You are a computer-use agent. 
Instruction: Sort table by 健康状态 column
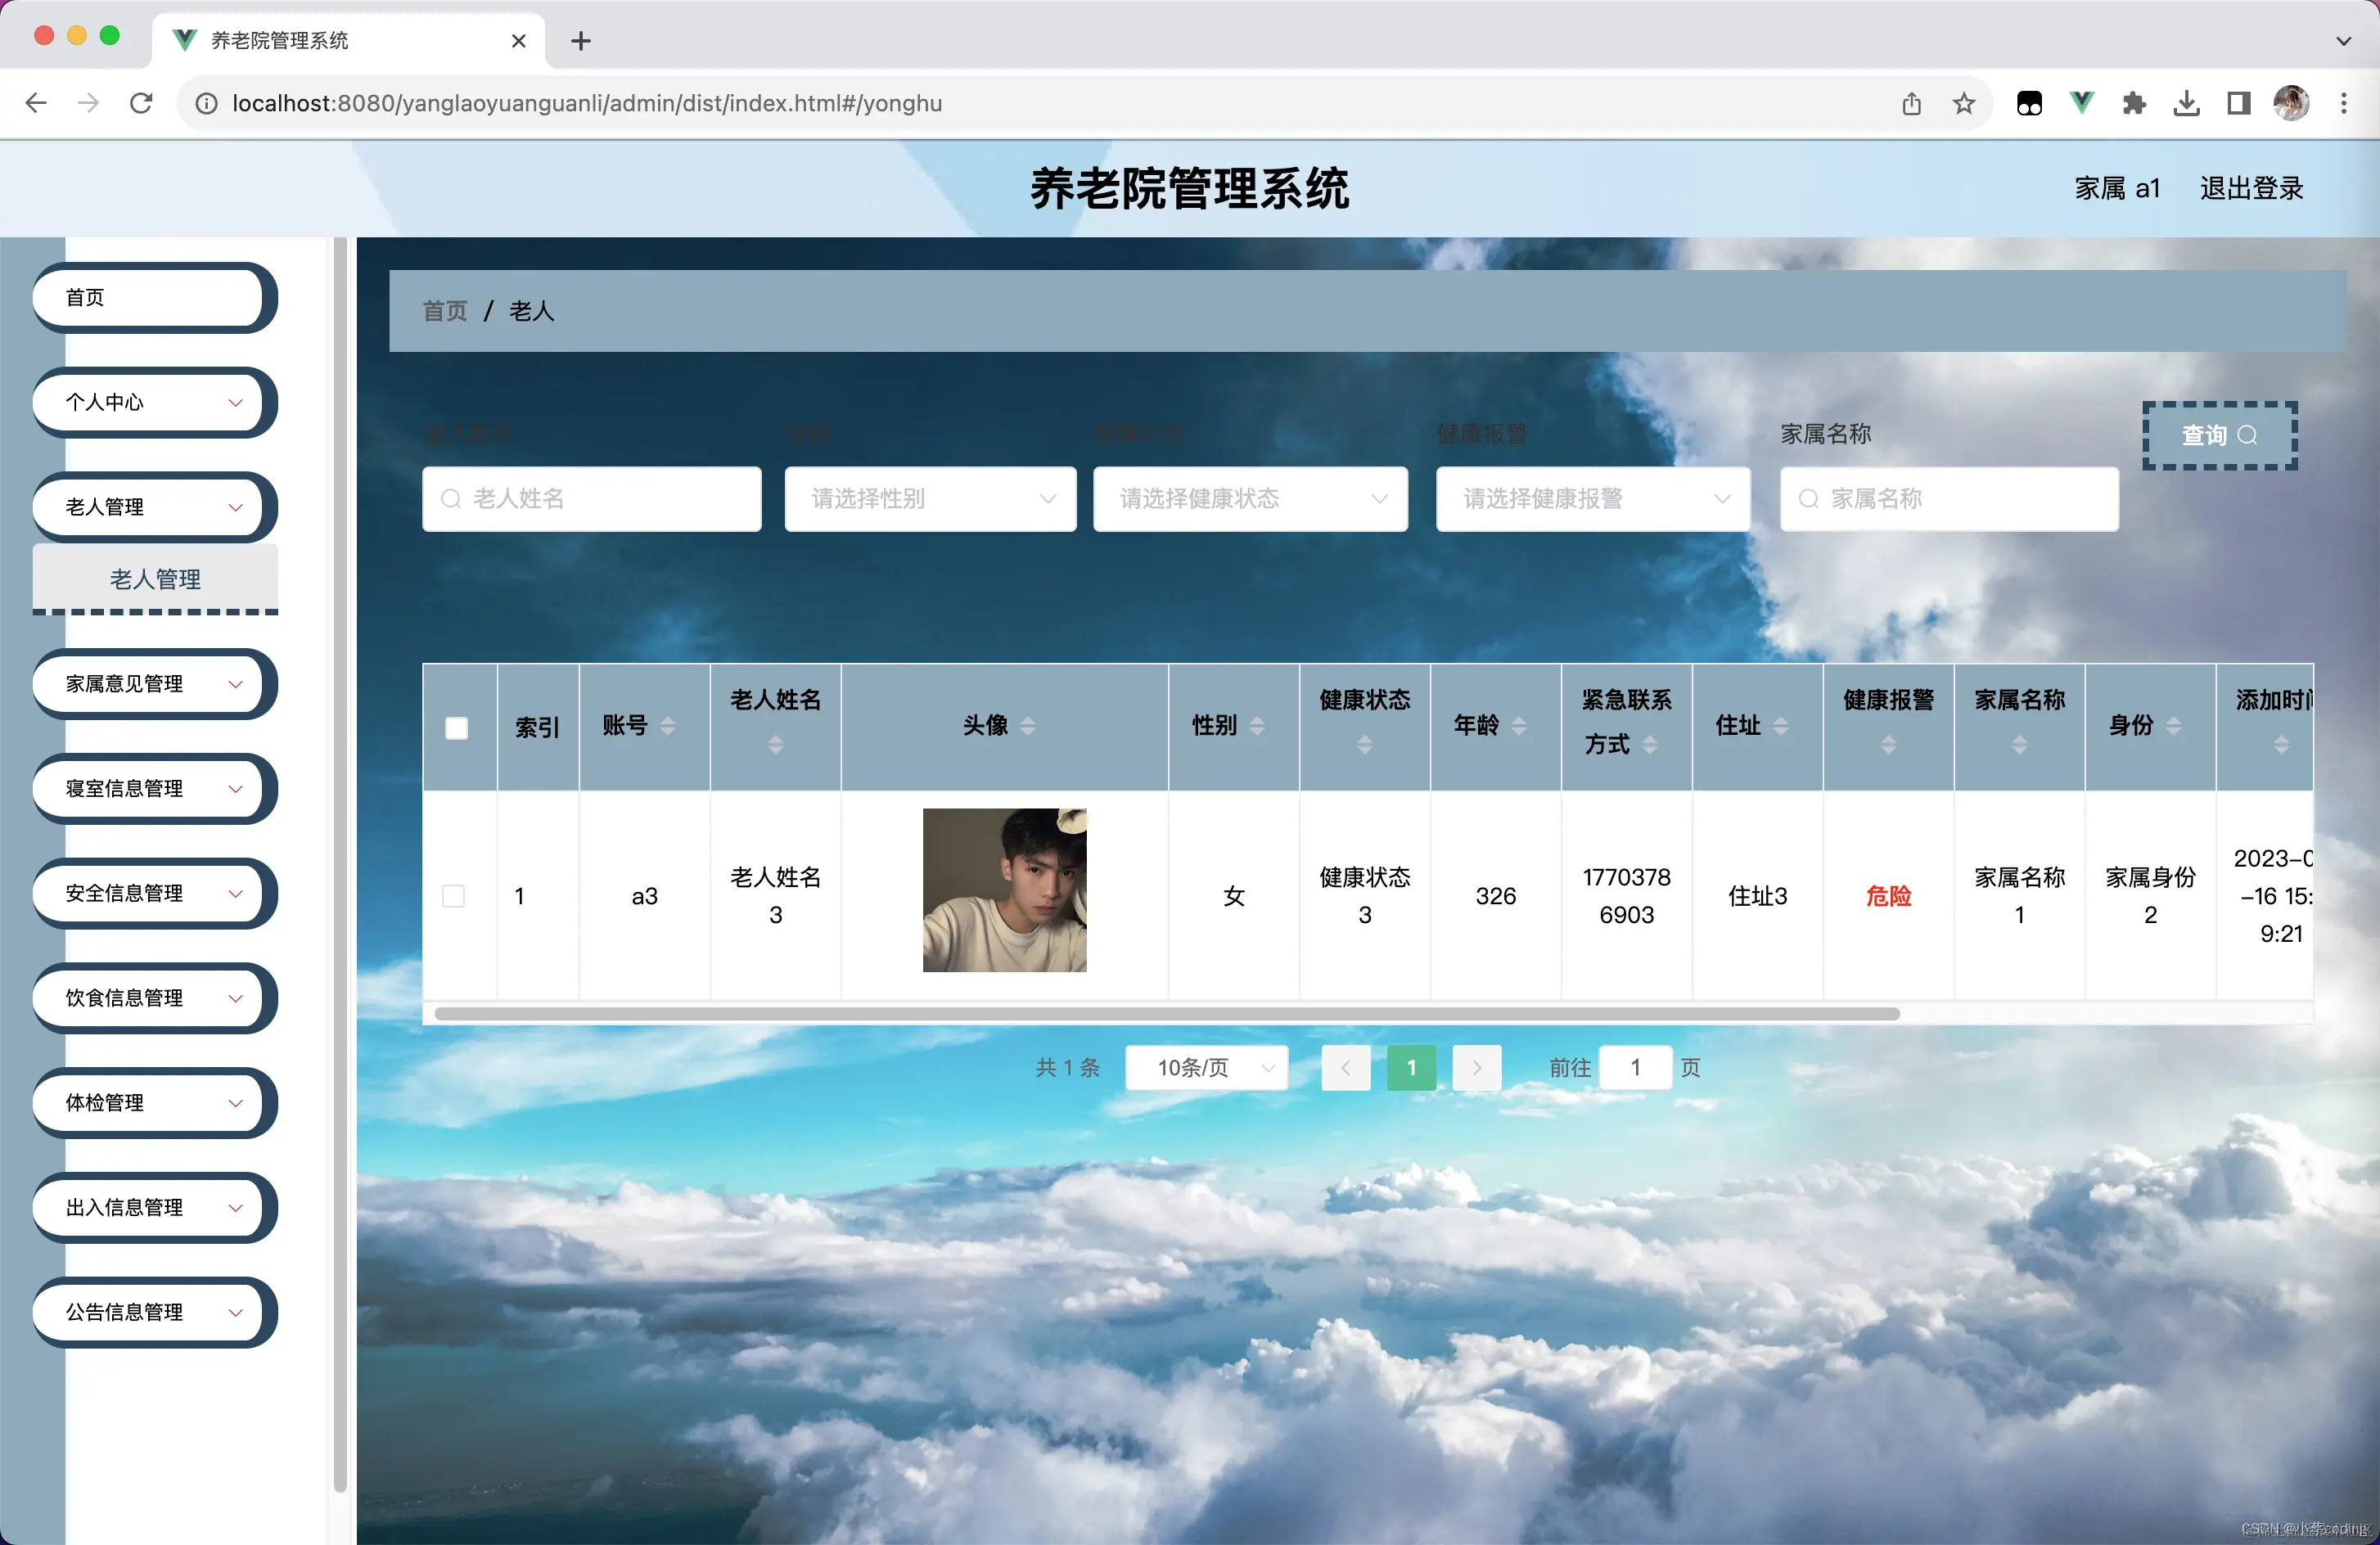[1364, 745]
